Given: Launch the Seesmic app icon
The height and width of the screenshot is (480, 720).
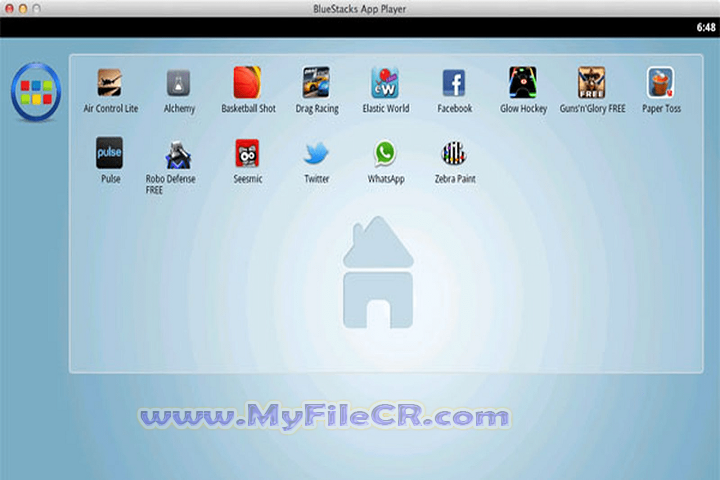Looking at the screenshot, I should (247, 153).
